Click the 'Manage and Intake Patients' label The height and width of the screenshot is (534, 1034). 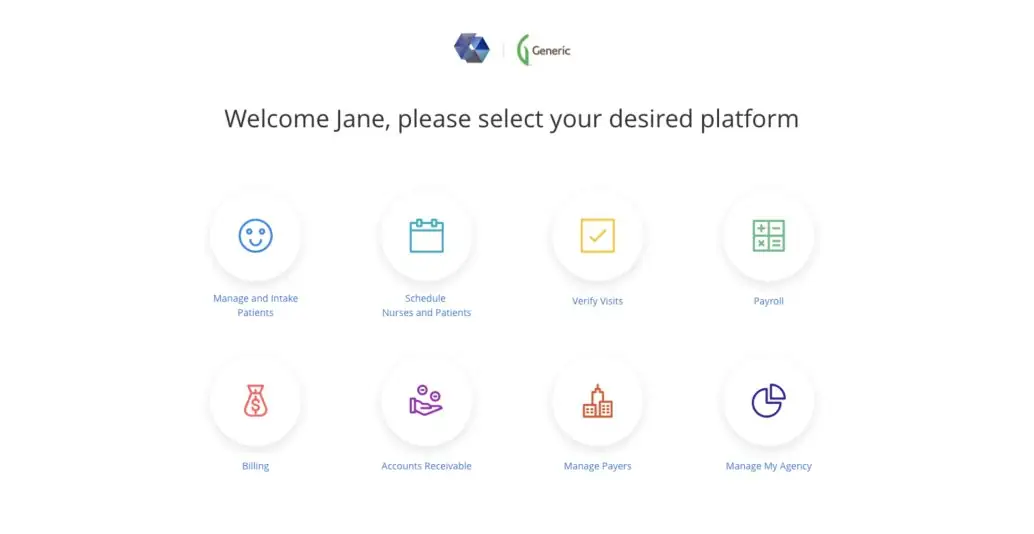[x=255, y=305]
